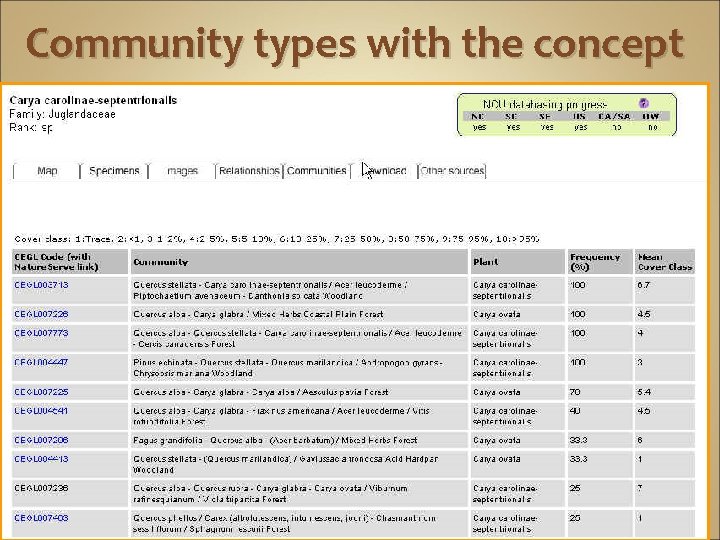Click the 'Fagus grandifolia - Quercus alba' community cell
Screen dimensions: 720x540
(299, 440)
